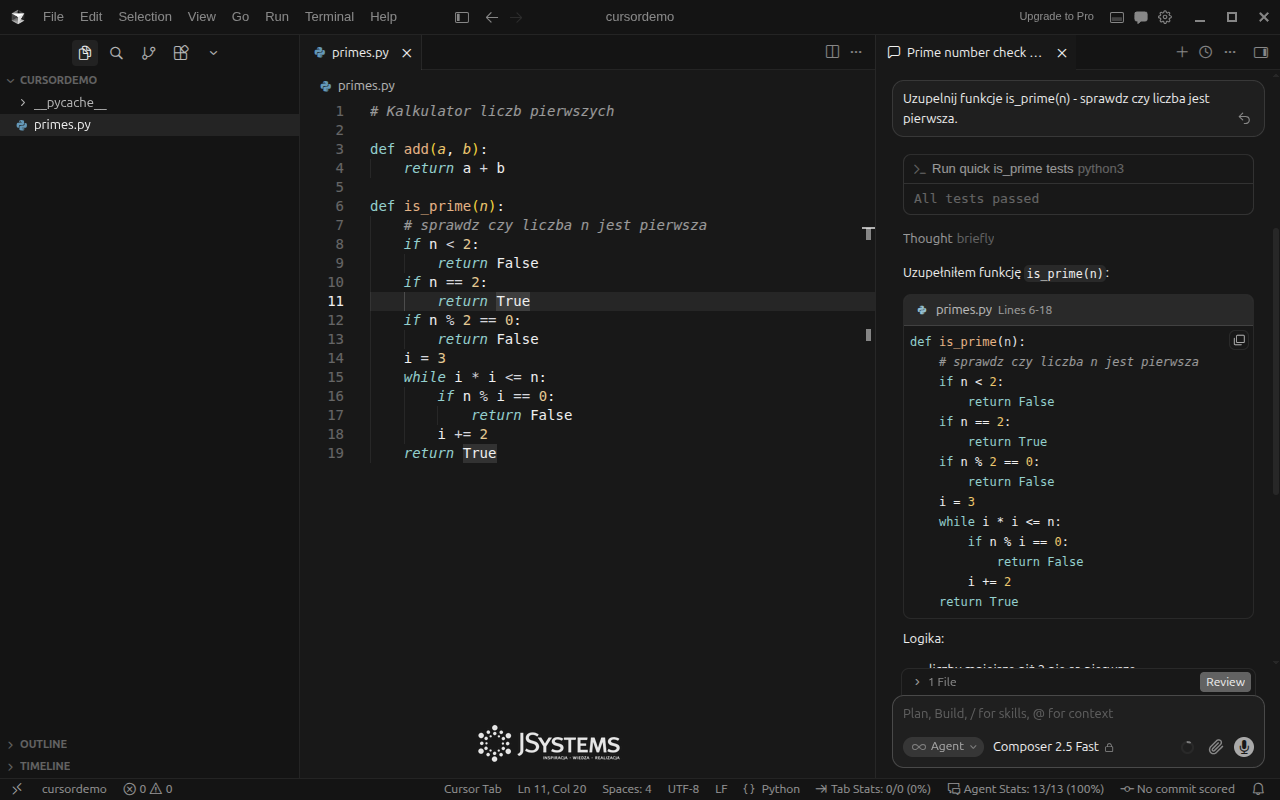The height and width of the screenshot is (800, 1280).
Task: Open the Composer 2.5 Fast model selector
Action: point(1053,747)
